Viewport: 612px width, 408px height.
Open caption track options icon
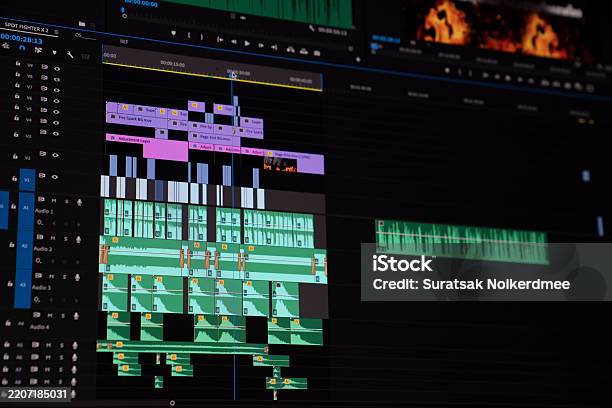pyautogui.click(x=85, y=57)
